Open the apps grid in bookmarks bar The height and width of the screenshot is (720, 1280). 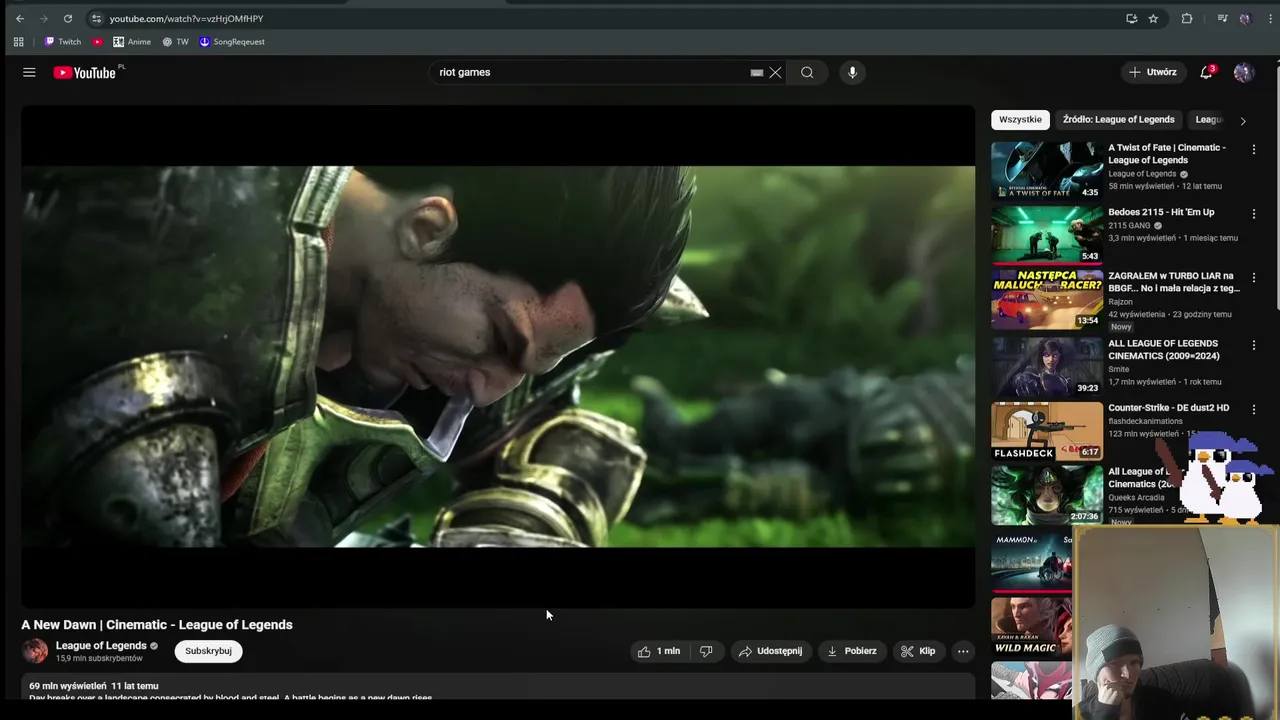pyautogui.click(x=18, y=42)
